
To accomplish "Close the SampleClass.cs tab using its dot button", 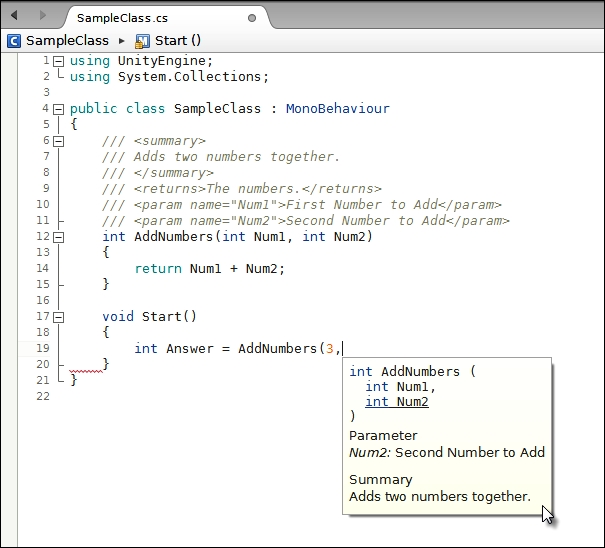I will (251, 18).
